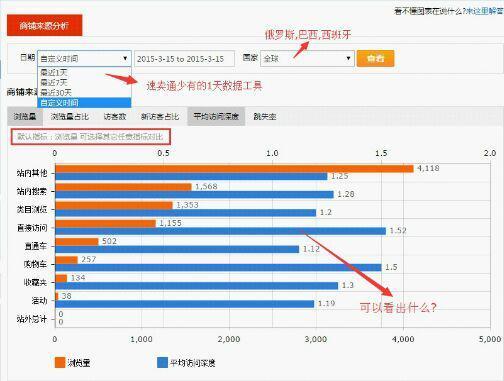Click the 浏览量 legend label
The width and height of the screenshot is (504, 381).
point(79,363)
